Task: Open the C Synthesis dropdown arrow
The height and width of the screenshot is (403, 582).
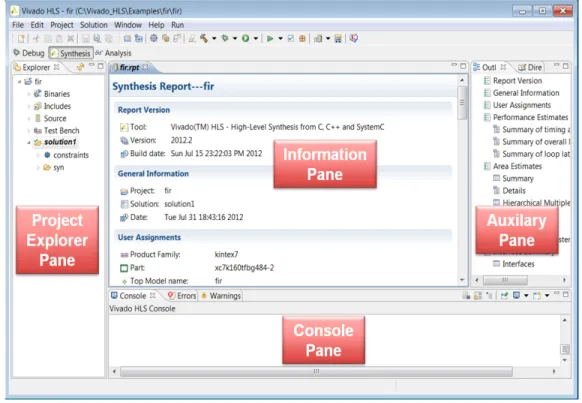Action: coord(281,38)
